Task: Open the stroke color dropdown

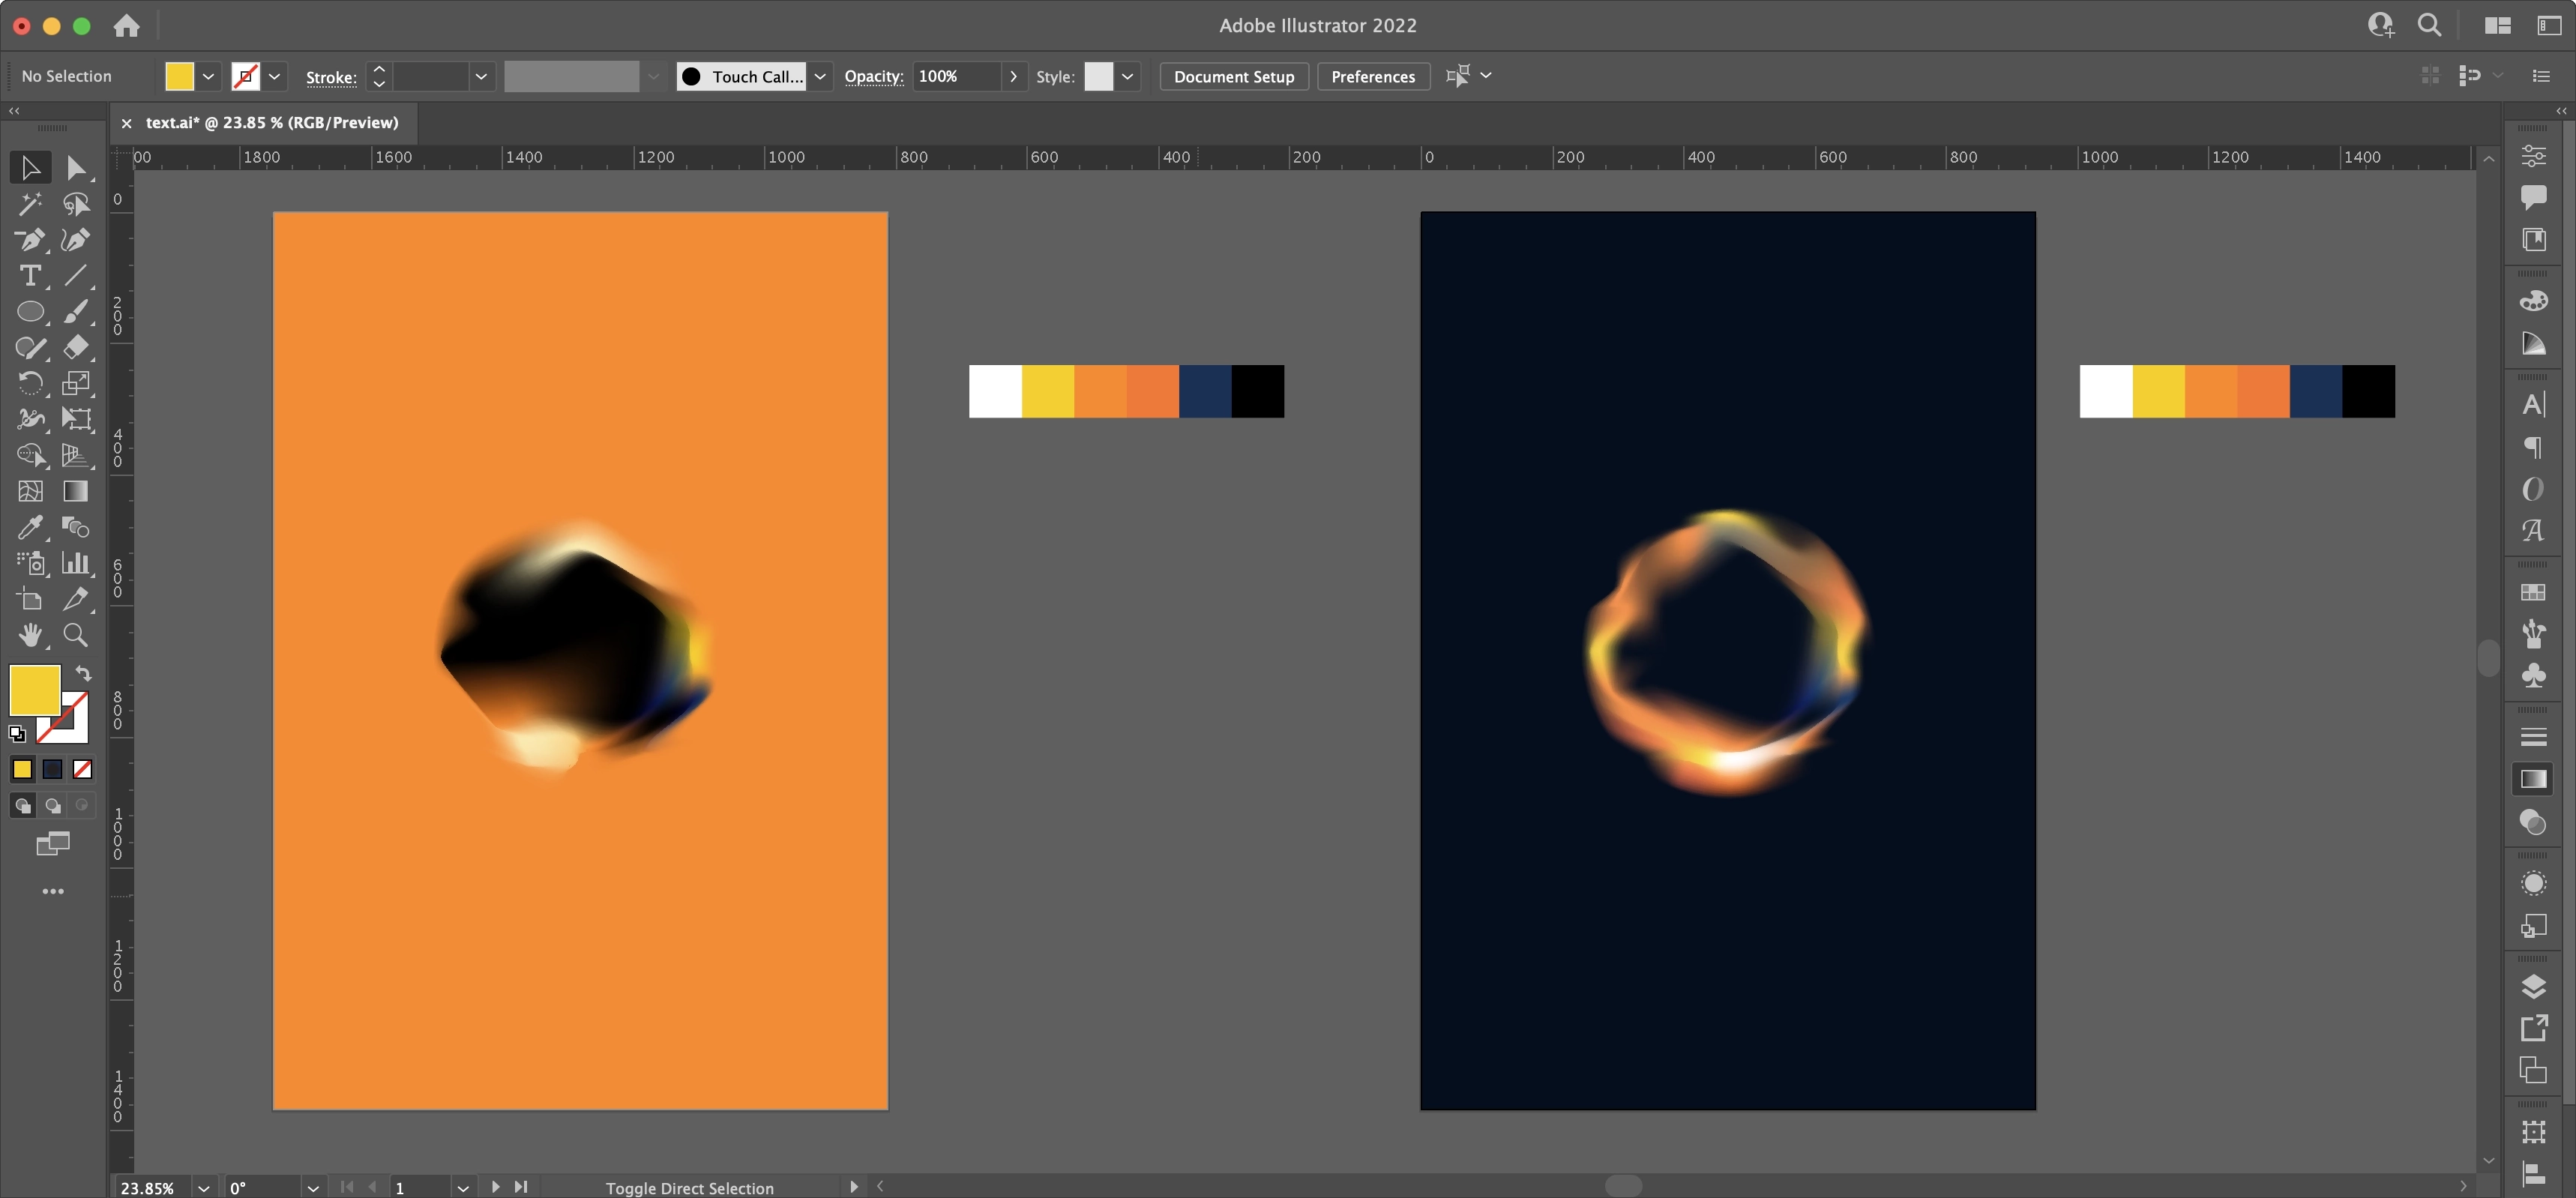Action: (274, 76)
